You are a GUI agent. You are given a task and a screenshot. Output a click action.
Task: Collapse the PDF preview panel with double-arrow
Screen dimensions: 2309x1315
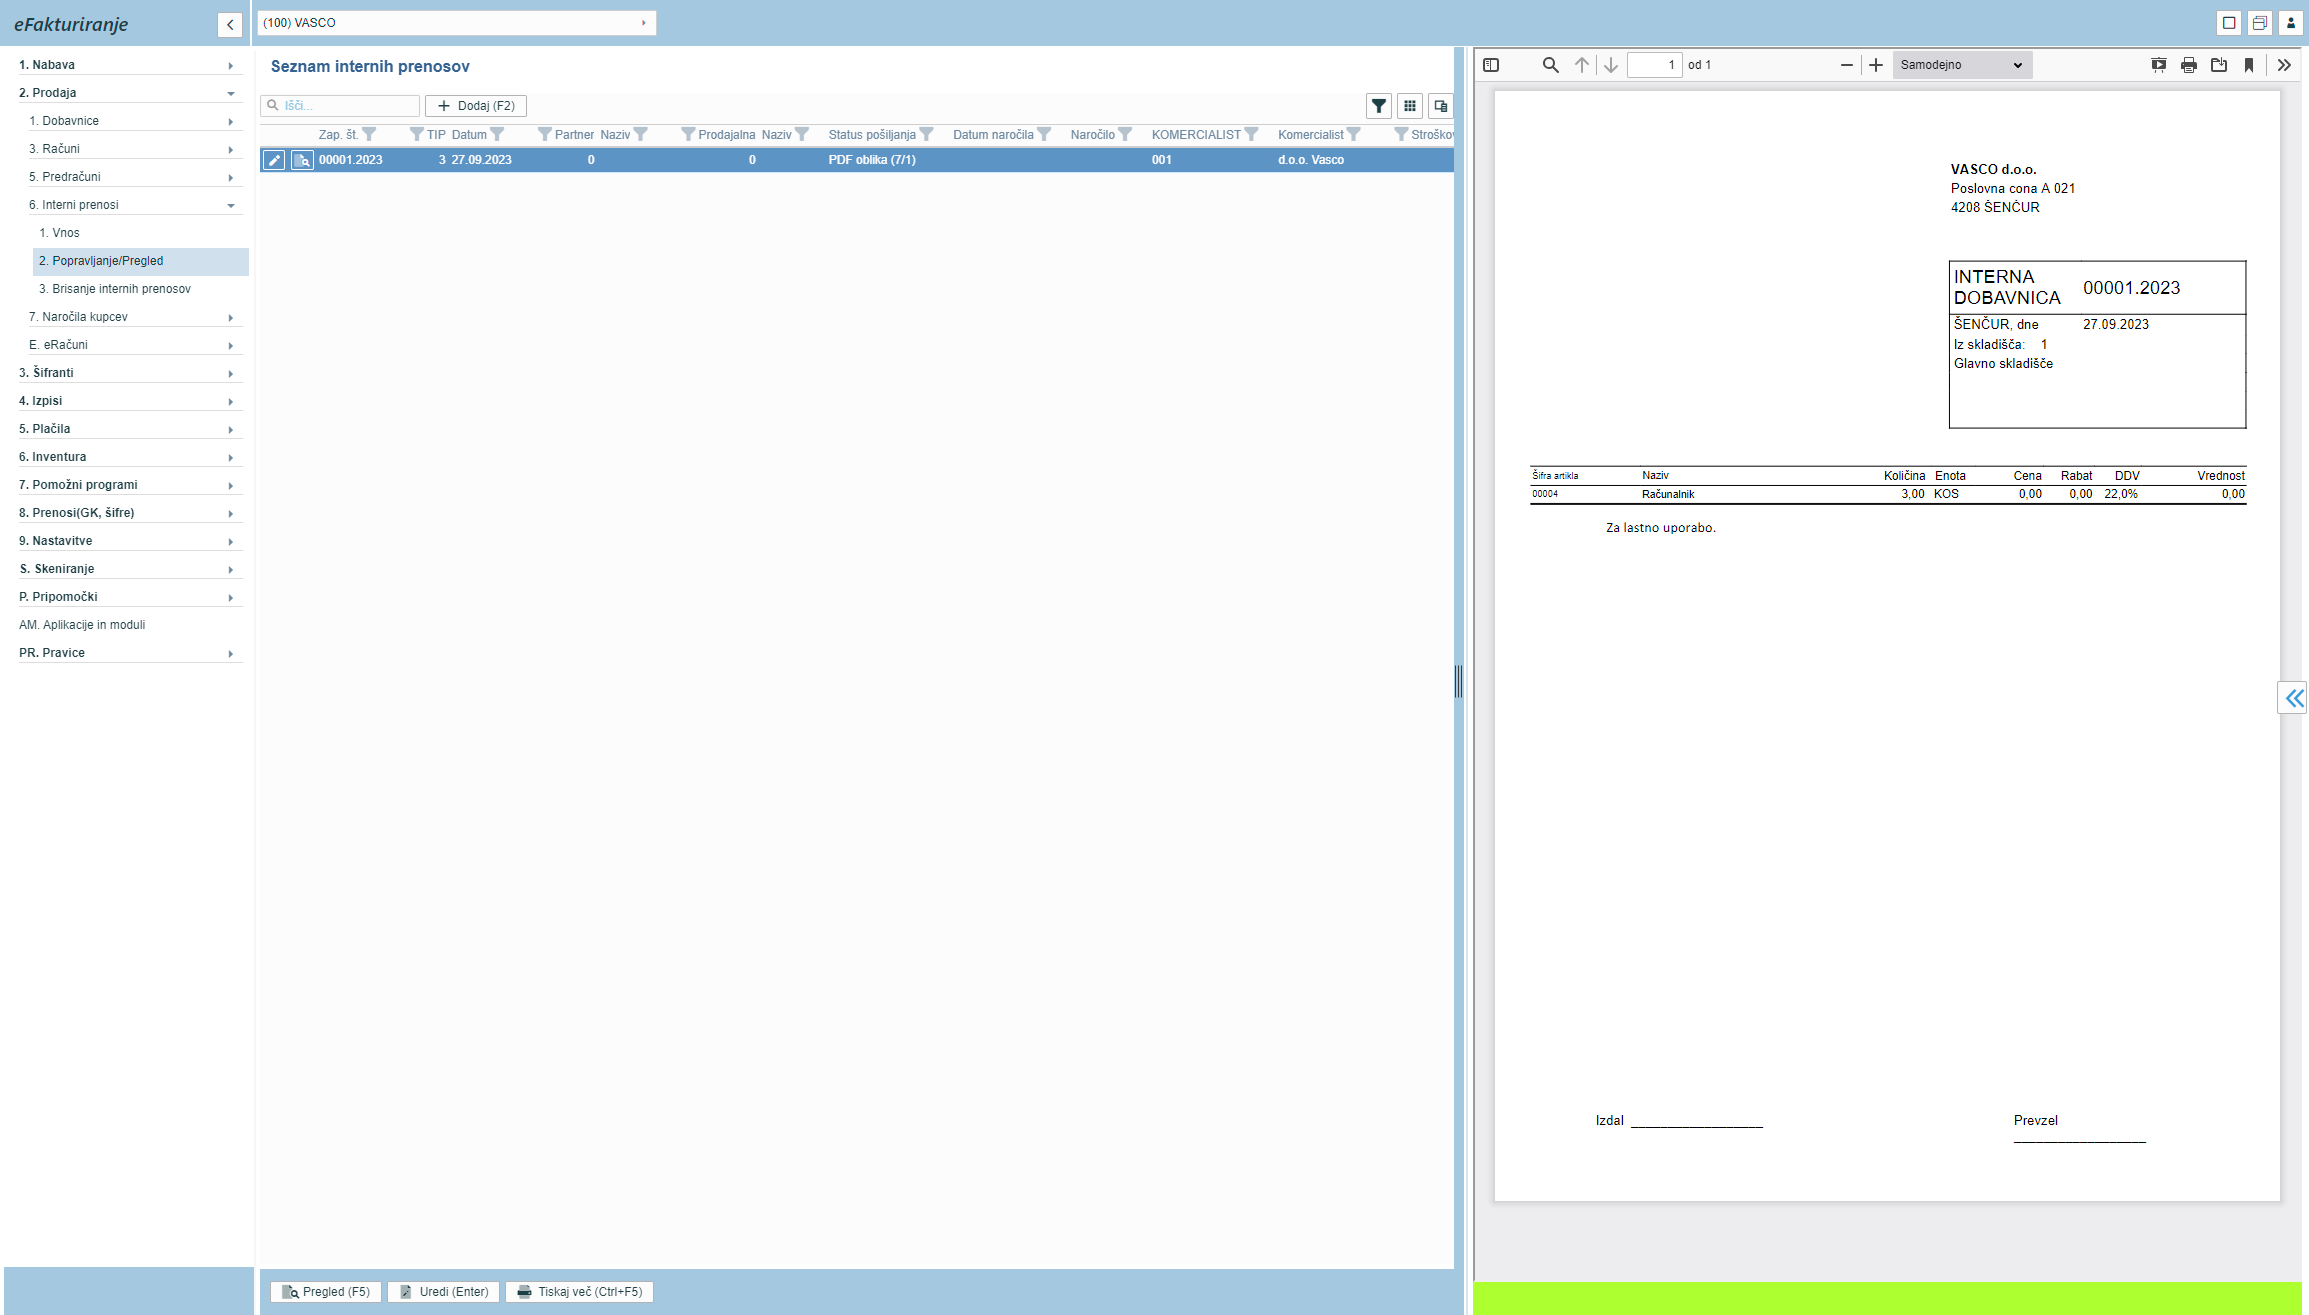click(x=2293, y=697)
